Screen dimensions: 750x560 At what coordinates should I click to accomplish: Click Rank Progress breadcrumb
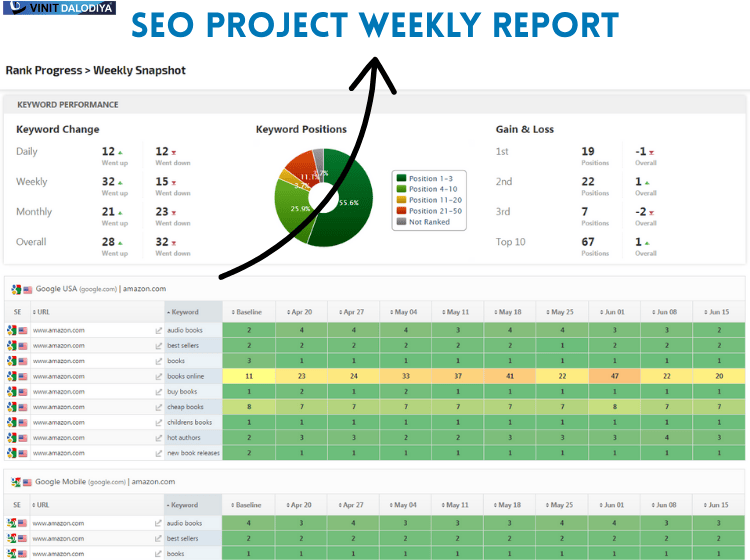(x=44, y=70)
